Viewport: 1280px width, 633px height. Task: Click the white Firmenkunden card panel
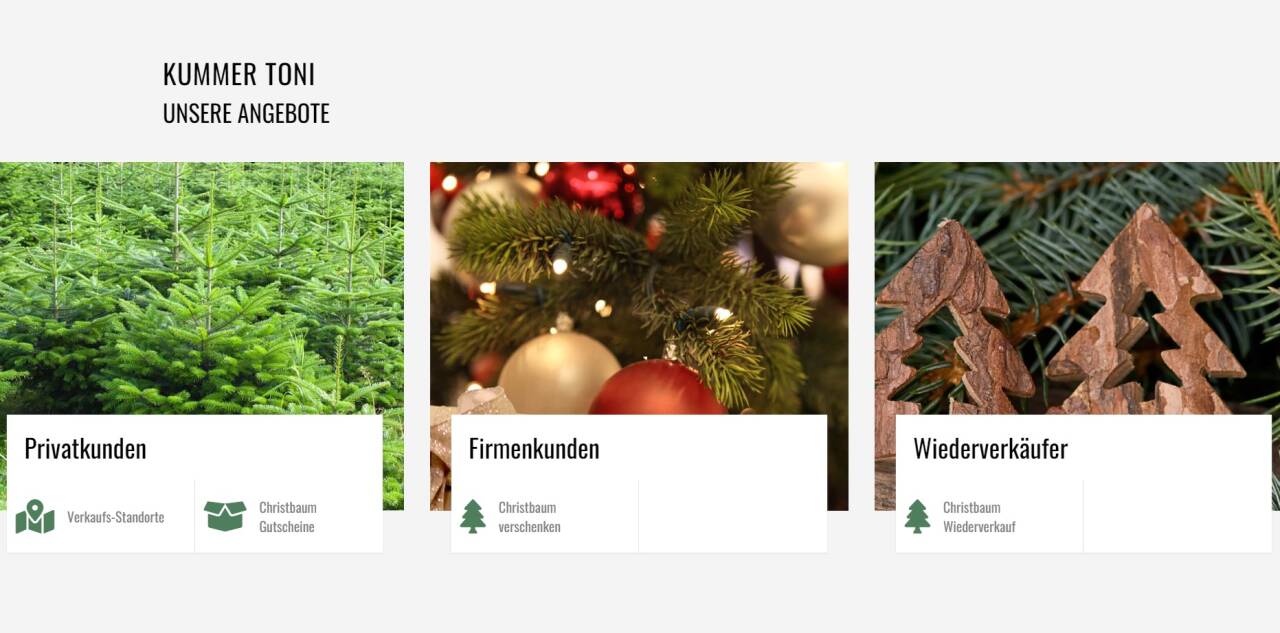click(x=639, y=483)
